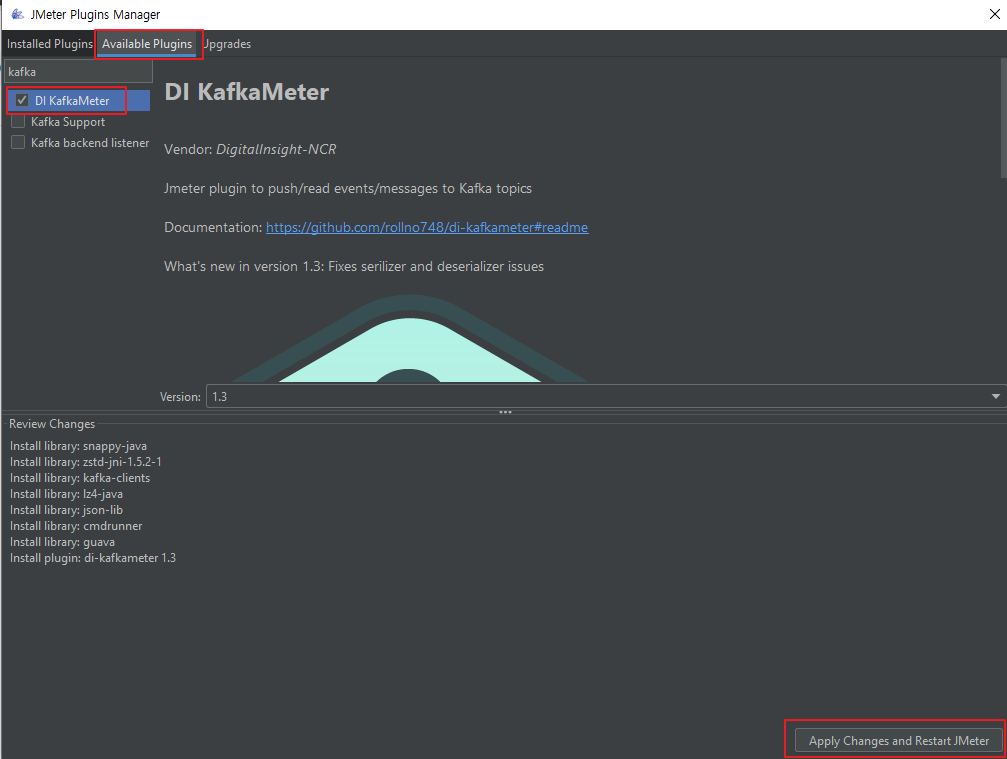1007x759 pixels.
Task: Check the Kafka Support checkbox
Action: 18,121
